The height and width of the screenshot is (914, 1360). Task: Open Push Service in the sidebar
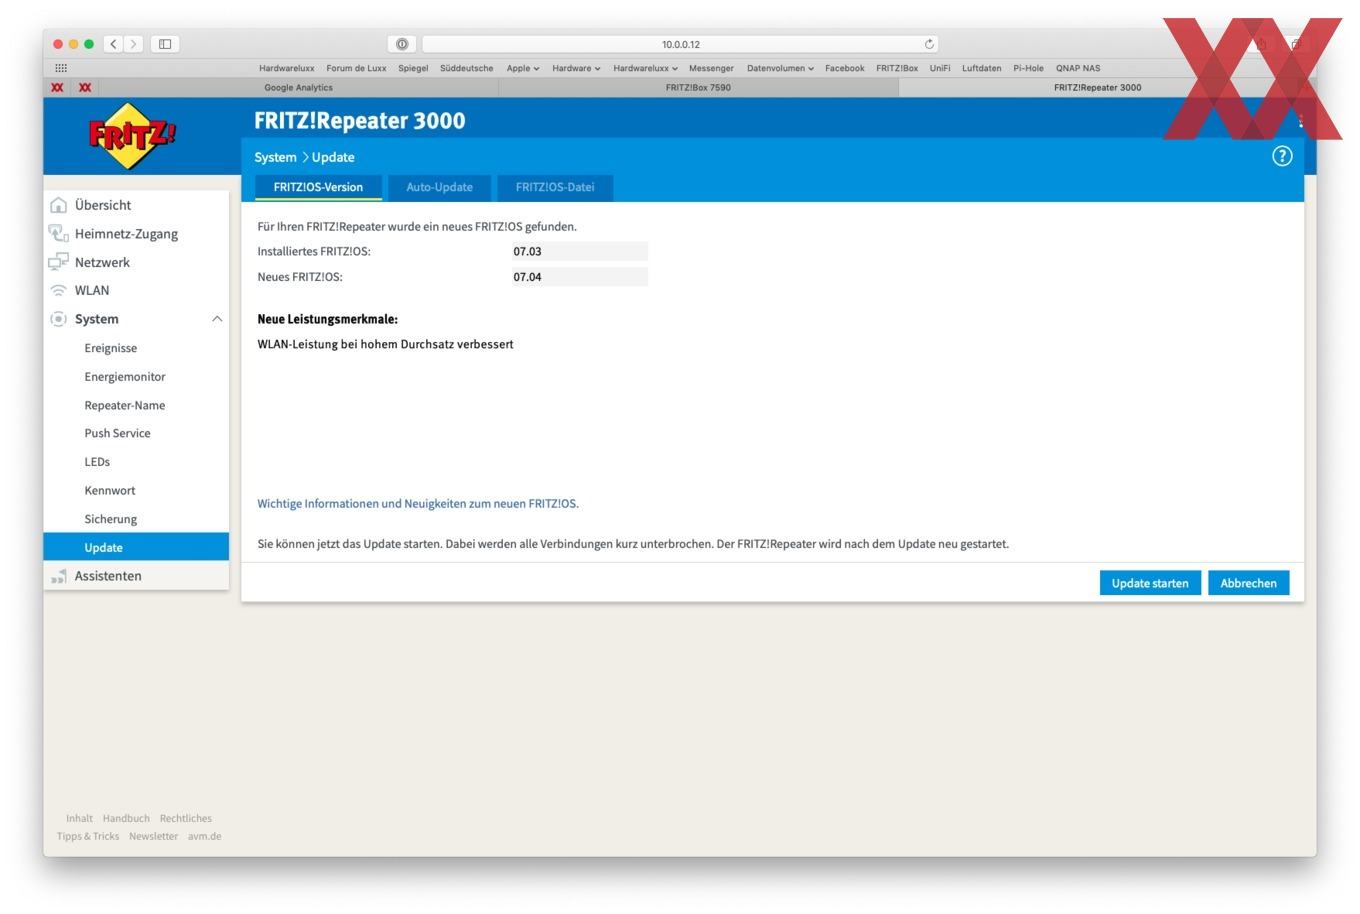click(x=117, y=433)
